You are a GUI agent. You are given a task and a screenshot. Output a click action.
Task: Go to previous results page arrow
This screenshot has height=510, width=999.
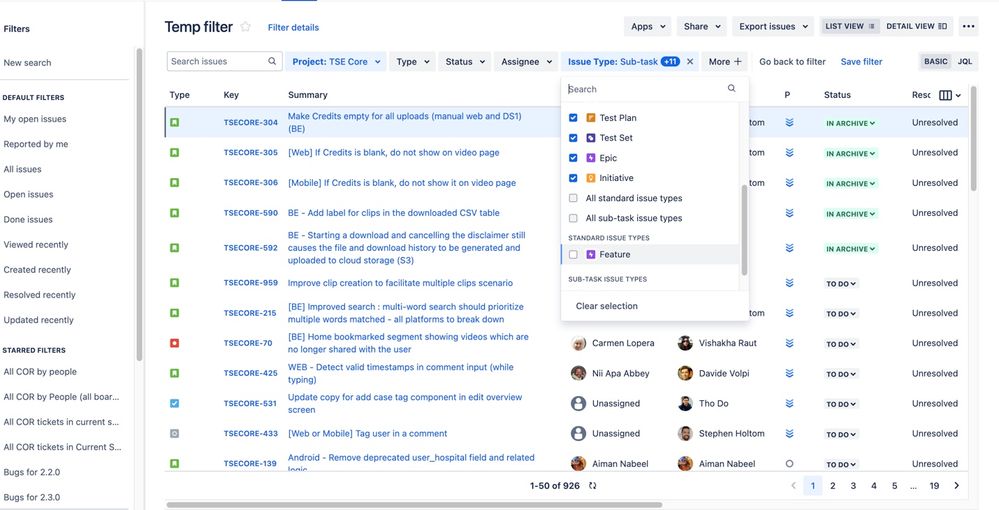(793, 486)
